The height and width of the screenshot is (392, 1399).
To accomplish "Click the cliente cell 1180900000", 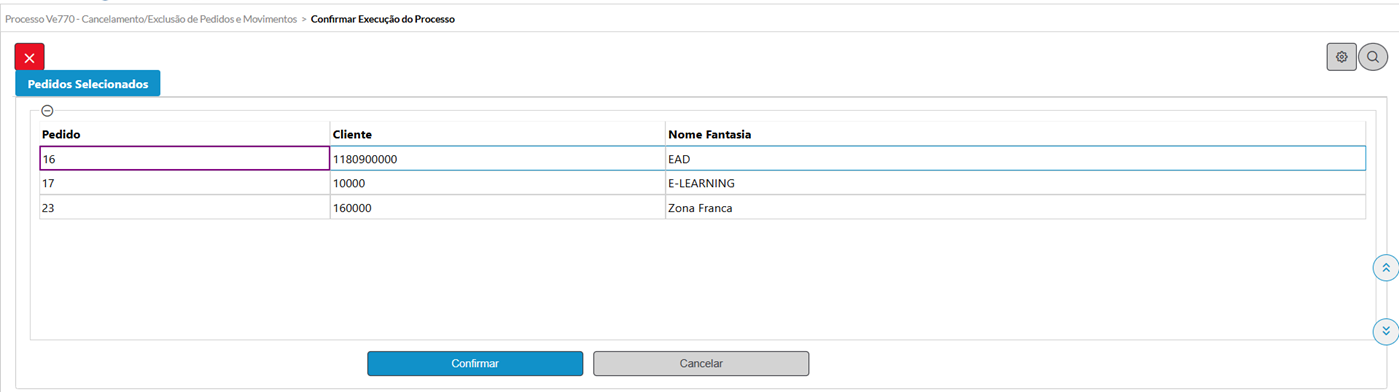I will point(498,159).
